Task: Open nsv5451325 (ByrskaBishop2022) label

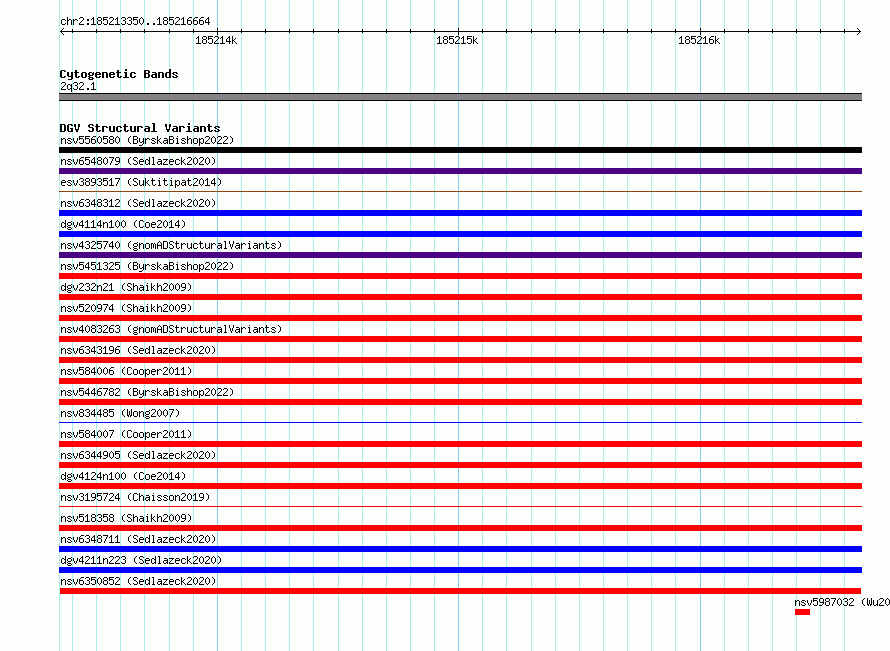Action: click(x=147, y=266)
